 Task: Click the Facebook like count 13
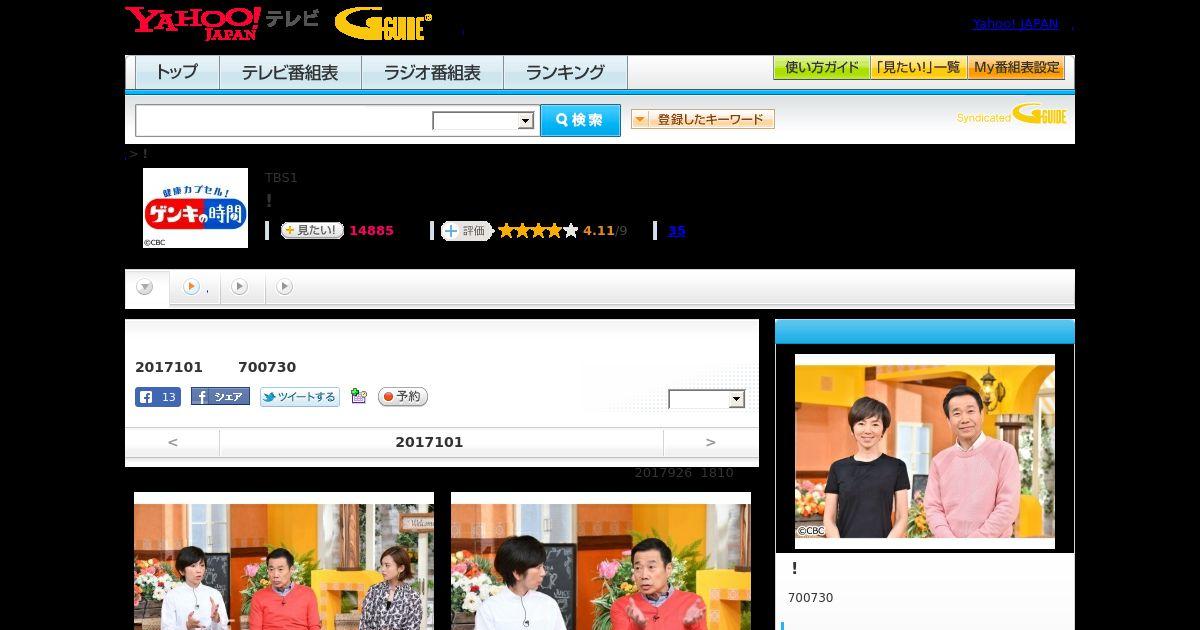coord(158,397)
